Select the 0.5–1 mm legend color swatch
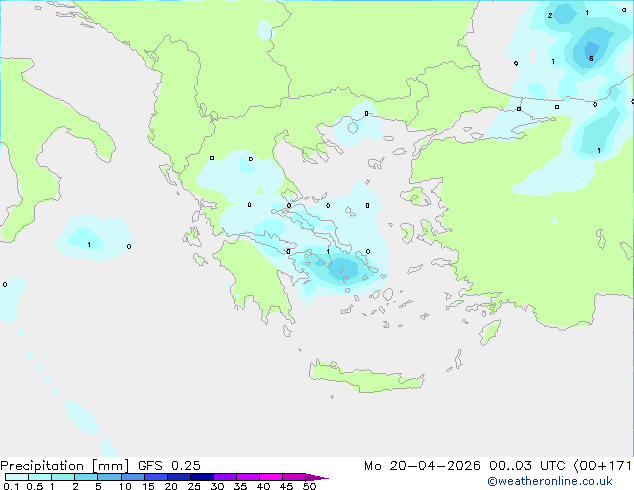Screen dimensions: 634x490 click(40, 477)
